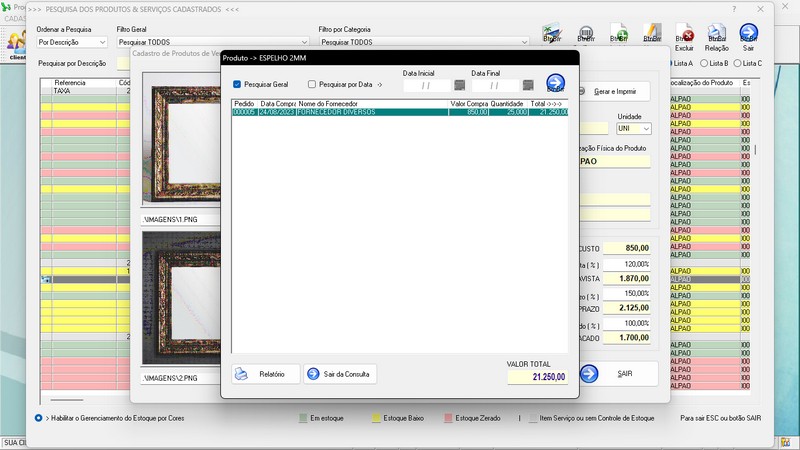Image resolution: width=800 pixels, height=450 pixels.
Task: Click the lower framed mirror product image
Action: (182, 298)
